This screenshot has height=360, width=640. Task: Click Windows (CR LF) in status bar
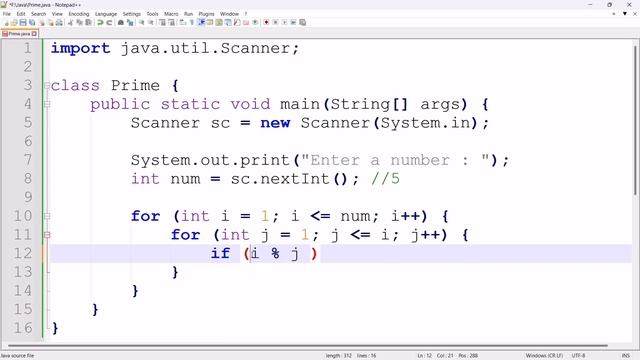(x=544, y=356)
